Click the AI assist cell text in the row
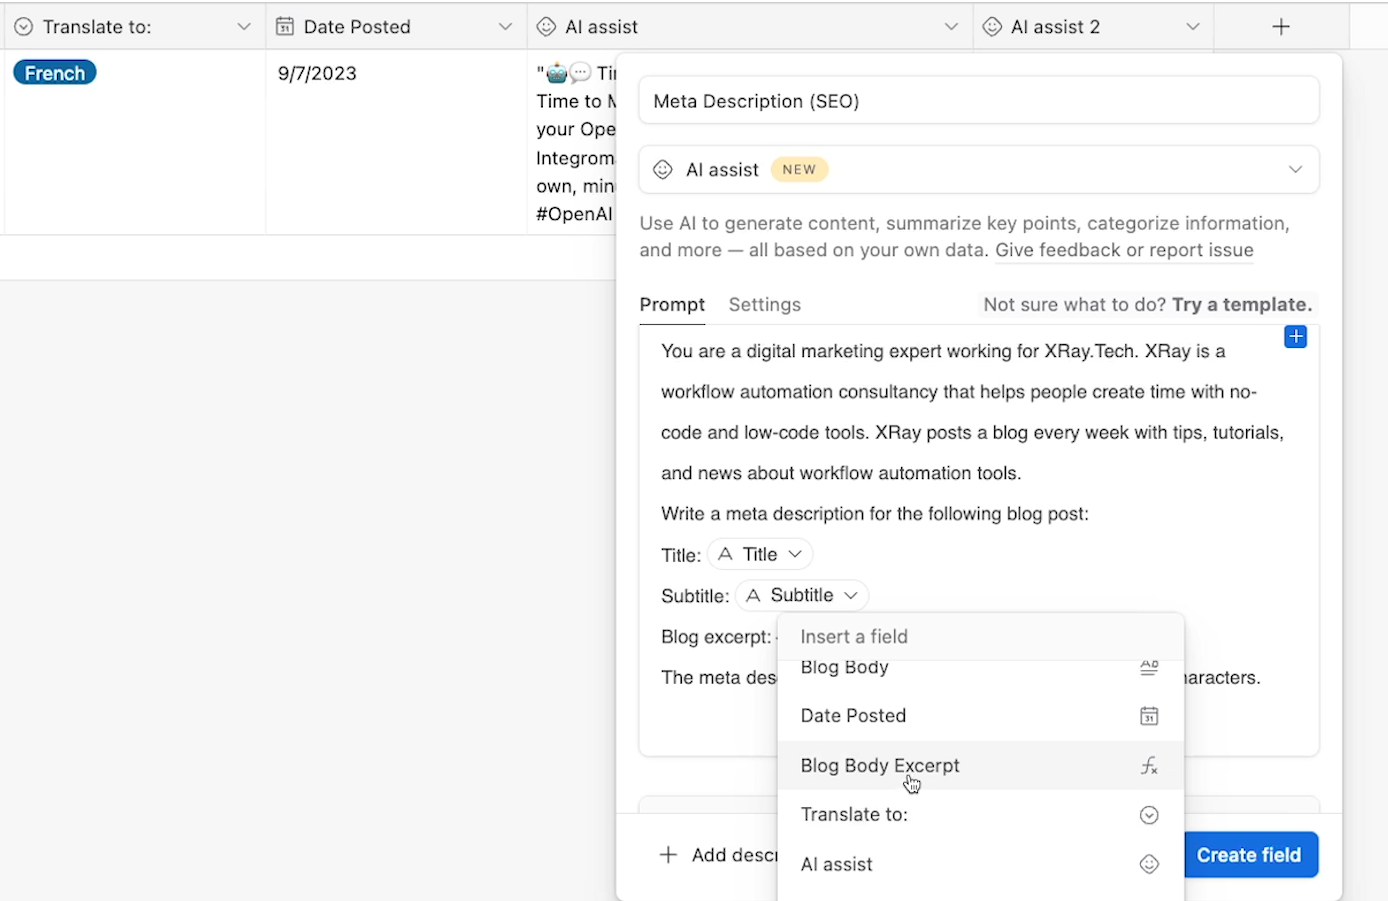 click(x=576, y=143)
